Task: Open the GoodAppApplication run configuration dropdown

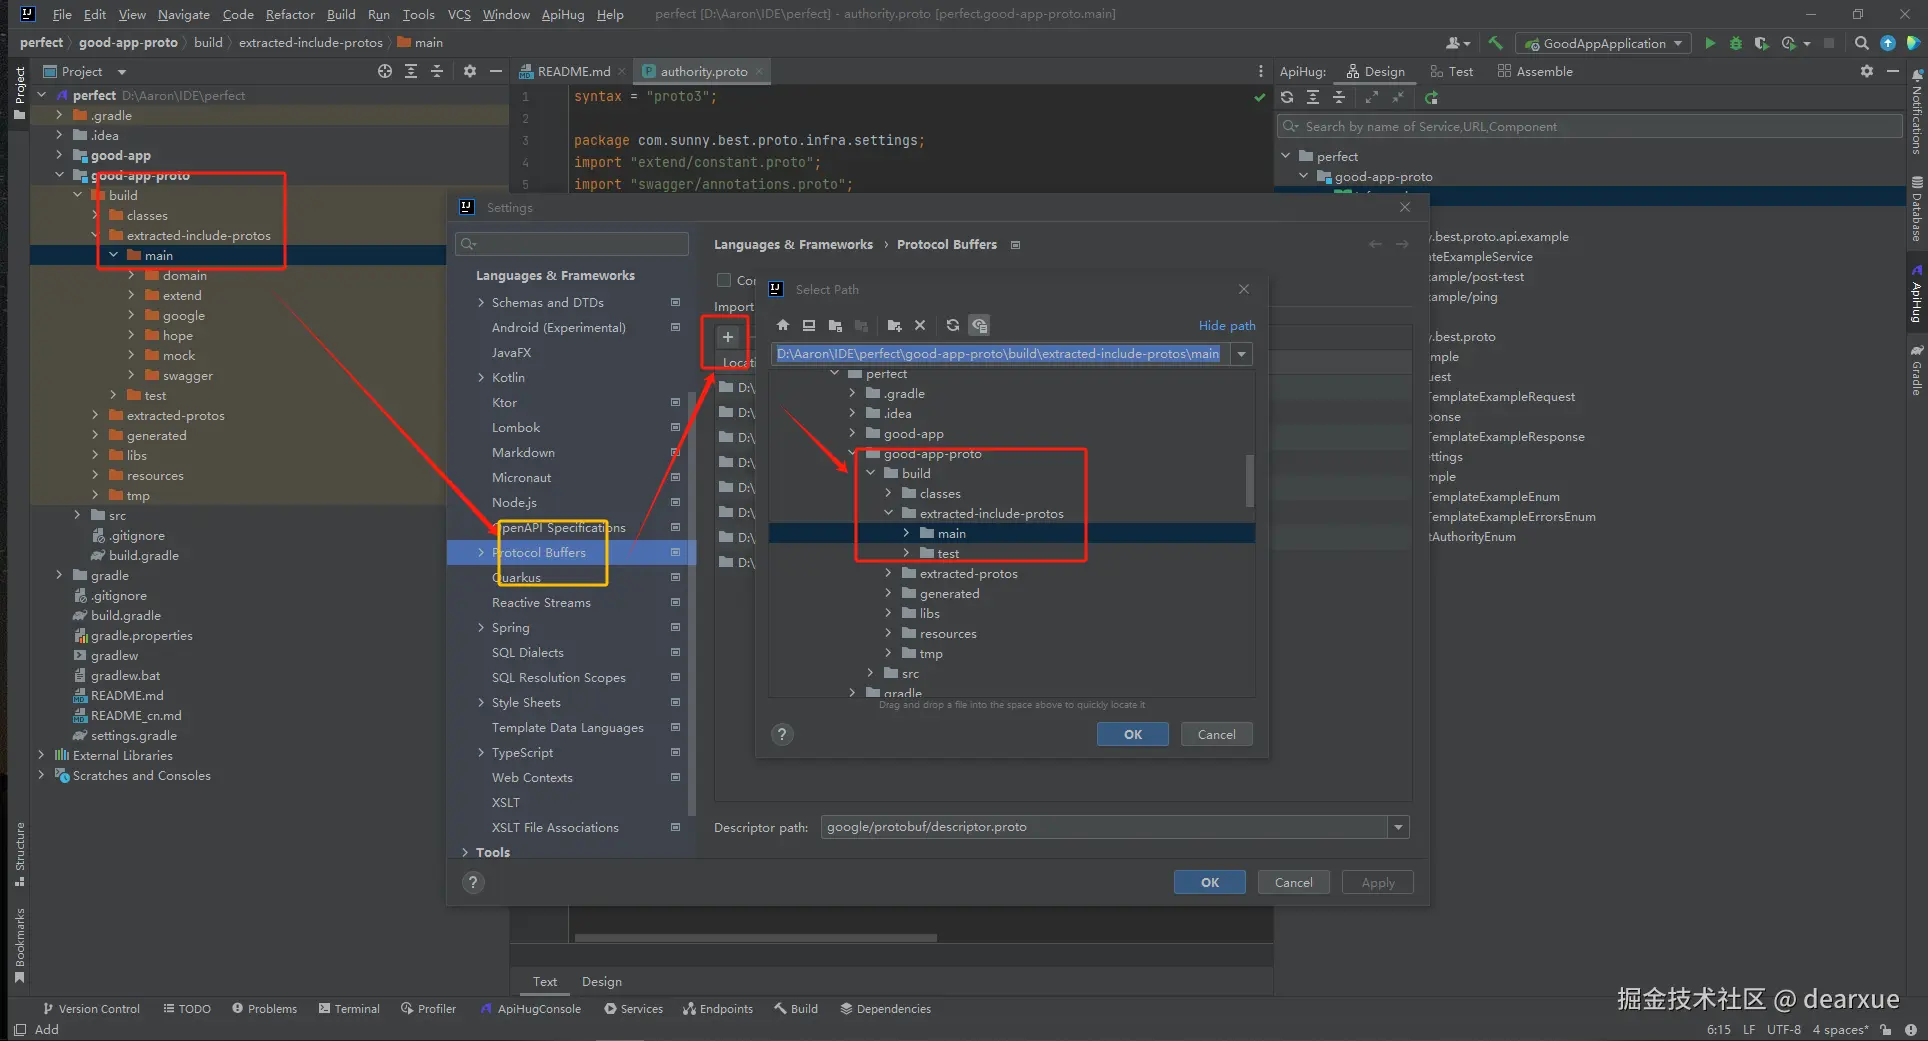Action: tap(1604, 43)
